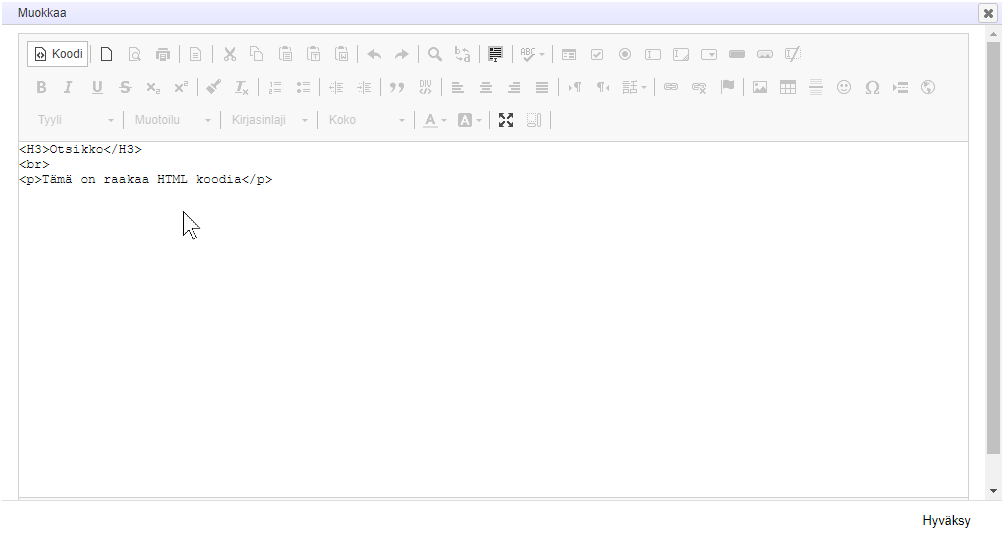The height and width of the screenshot is (547, 1004).
Task: Click the Find magnifier icon
Action: point(435,54)
